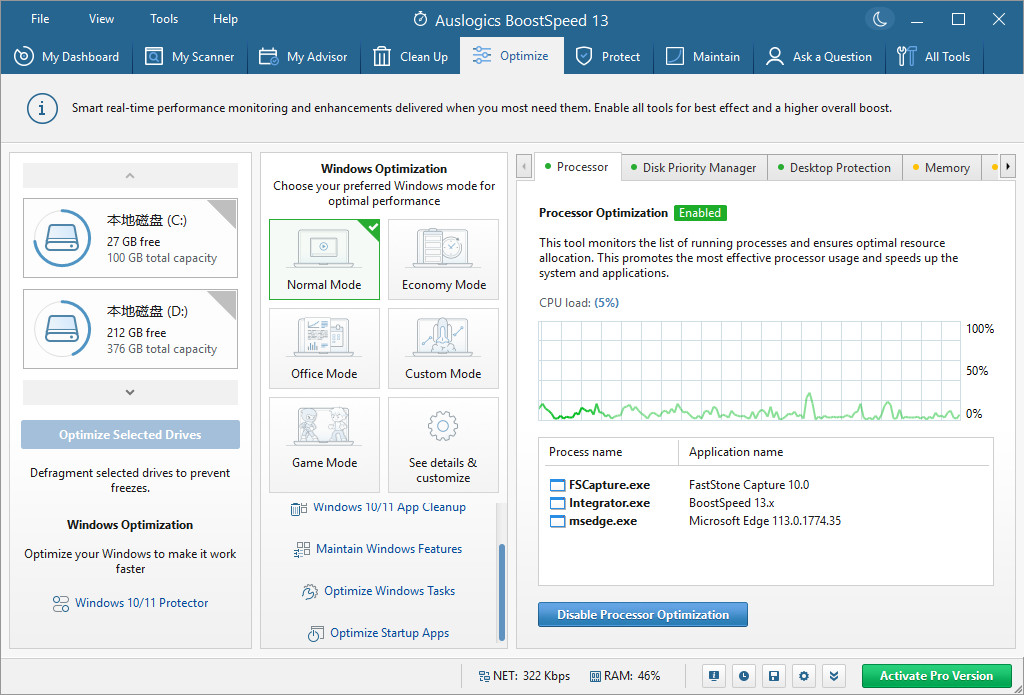Open Windows 10/11 App Cleanup link
This screenshot has width=1024, height=695.
click(389, 508)
